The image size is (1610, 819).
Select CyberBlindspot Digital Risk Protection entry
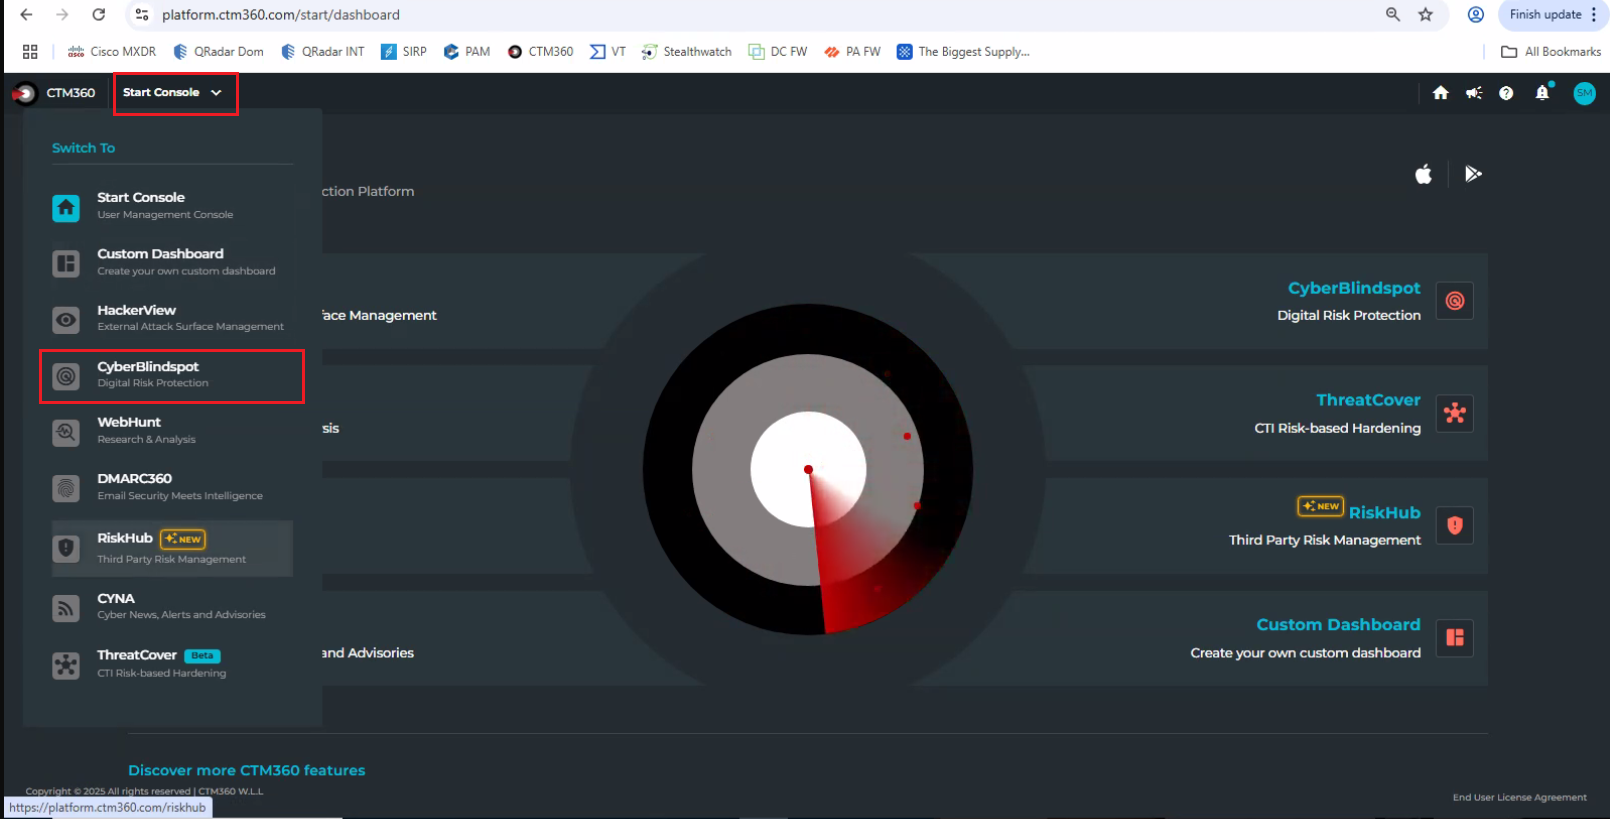172,376
